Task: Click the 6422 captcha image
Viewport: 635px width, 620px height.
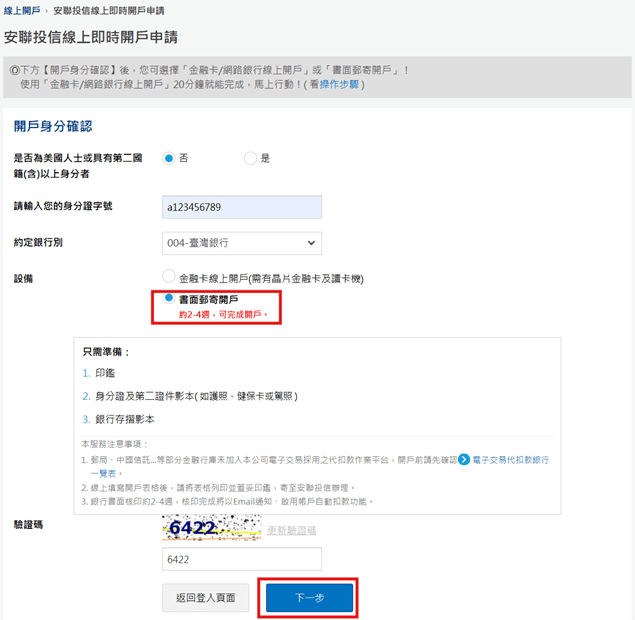Action: 211,527
